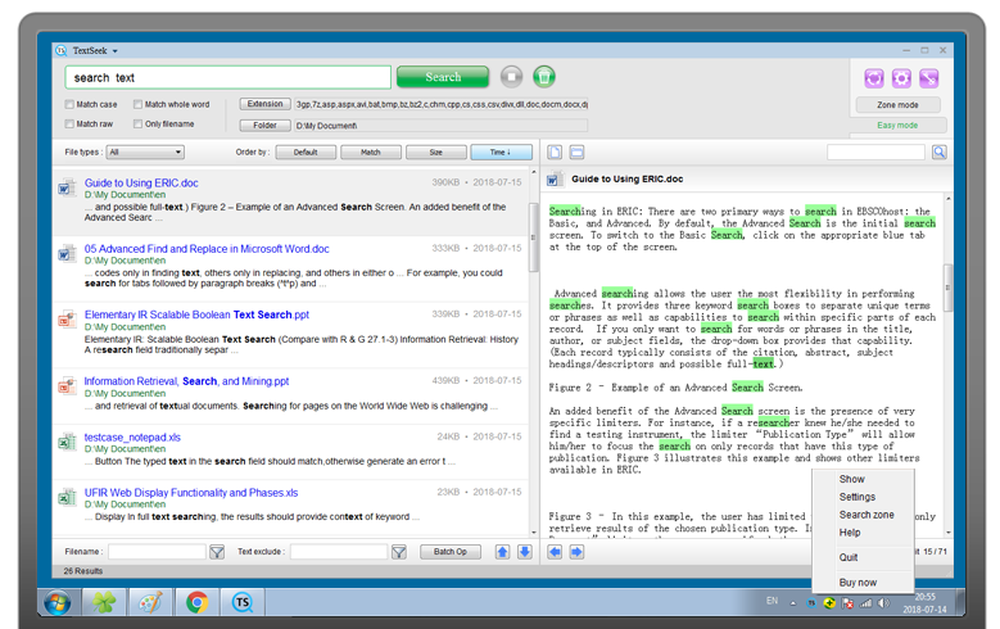Image resolution: width=1000 pixels, height=629 pixels.
Task: Open the TextSeek title dropdown arrow
Action: click(x=115, y=51)
